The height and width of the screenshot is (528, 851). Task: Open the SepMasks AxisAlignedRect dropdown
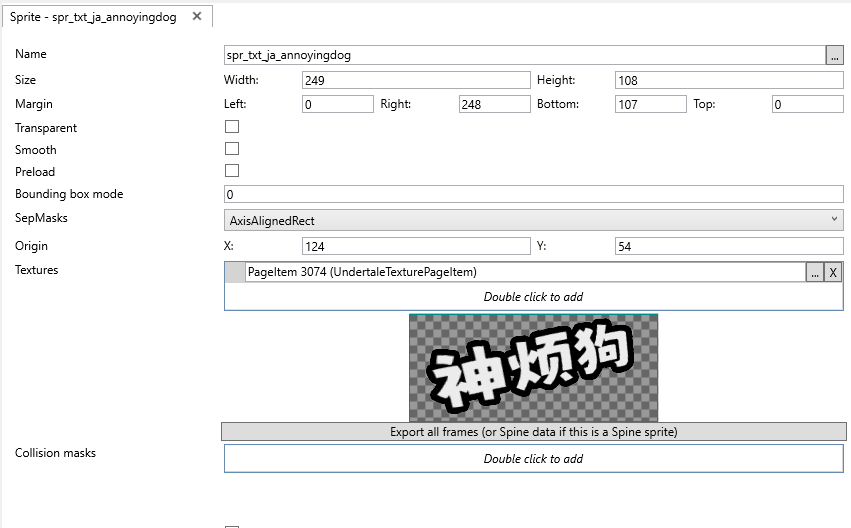click(534, 220)
